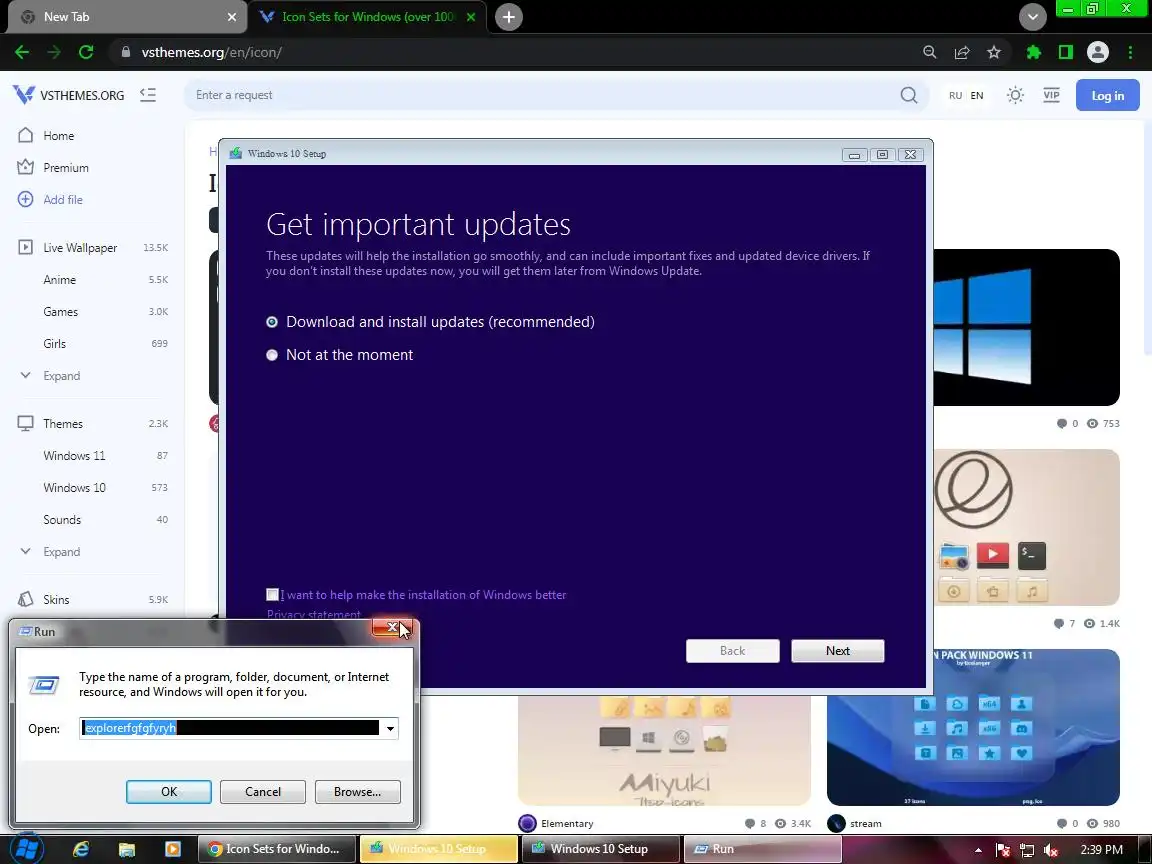The image size is (1152, 864).
Task: Go back in the browser
Action: point(22,52)
